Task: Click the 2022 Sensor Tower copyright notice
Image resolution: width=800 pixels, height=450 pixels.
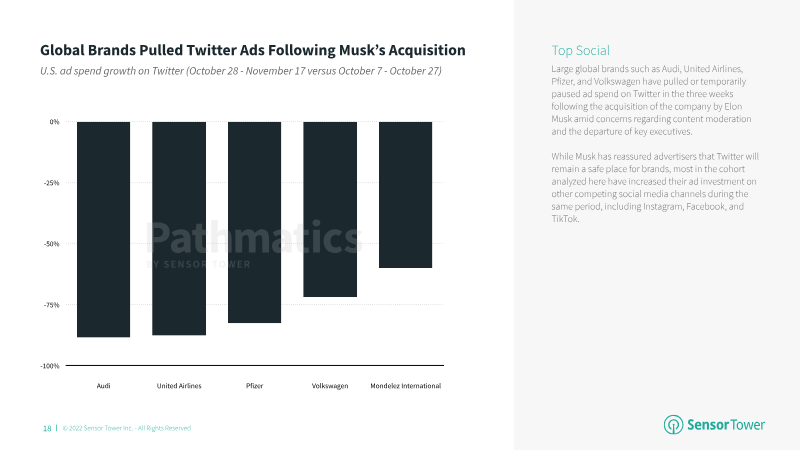Action: point(127,428)
